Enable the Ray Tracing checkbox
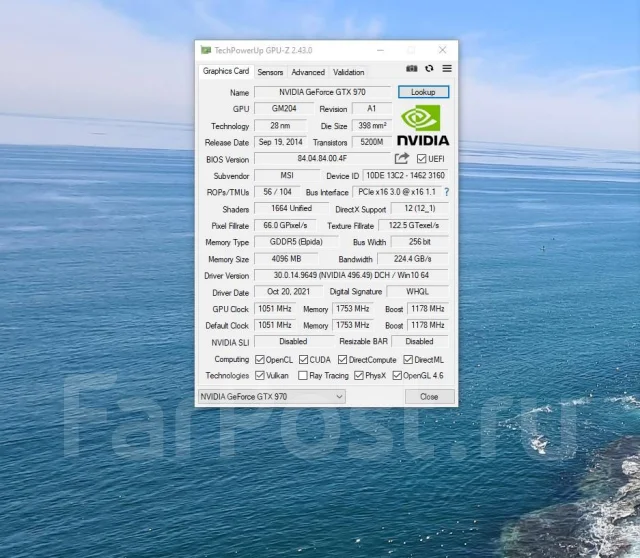 point(303,375)
